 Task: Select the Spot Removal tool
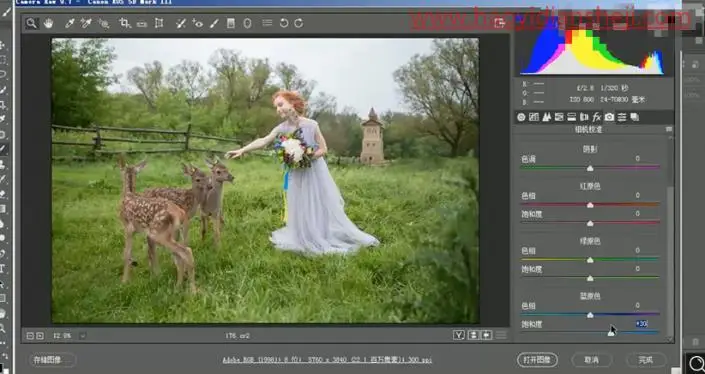click(x=181, y=23)
